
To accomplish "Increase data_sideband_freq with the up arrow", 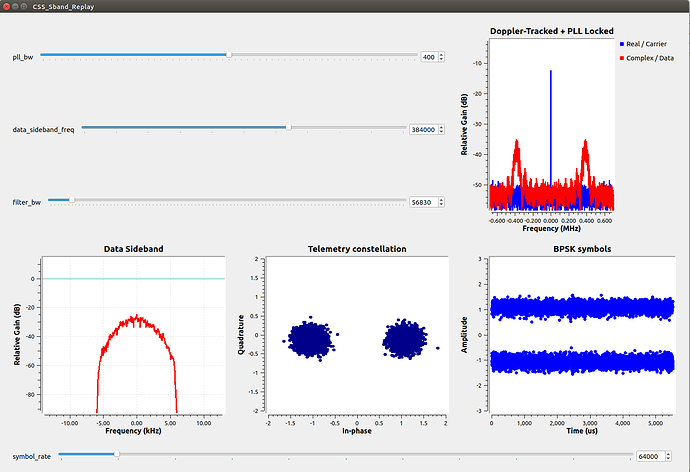I will (x=442, y=127).
